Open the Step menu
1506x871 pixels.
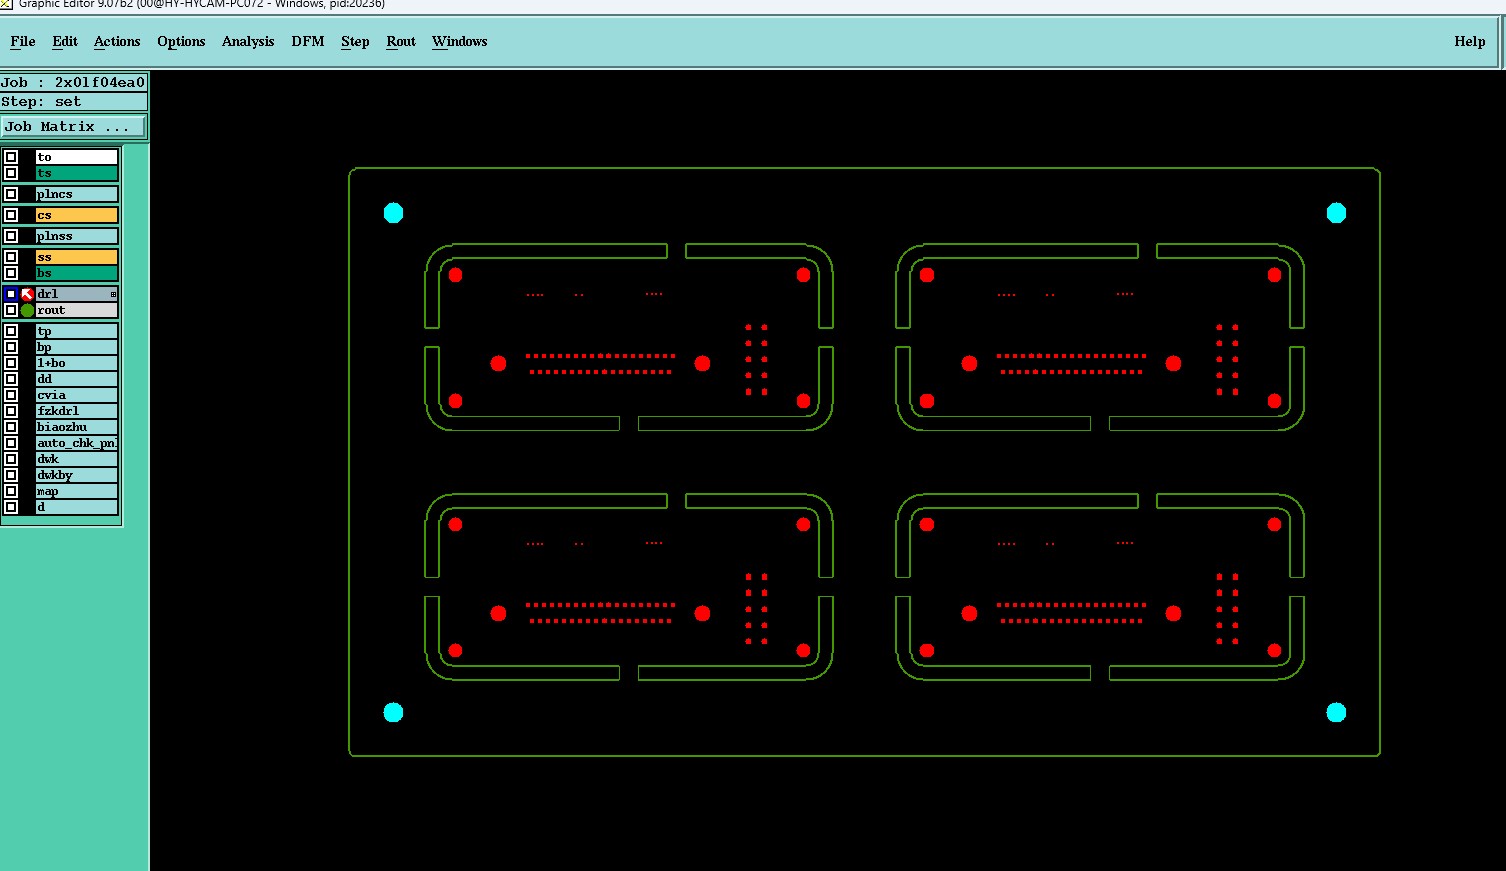355,41
